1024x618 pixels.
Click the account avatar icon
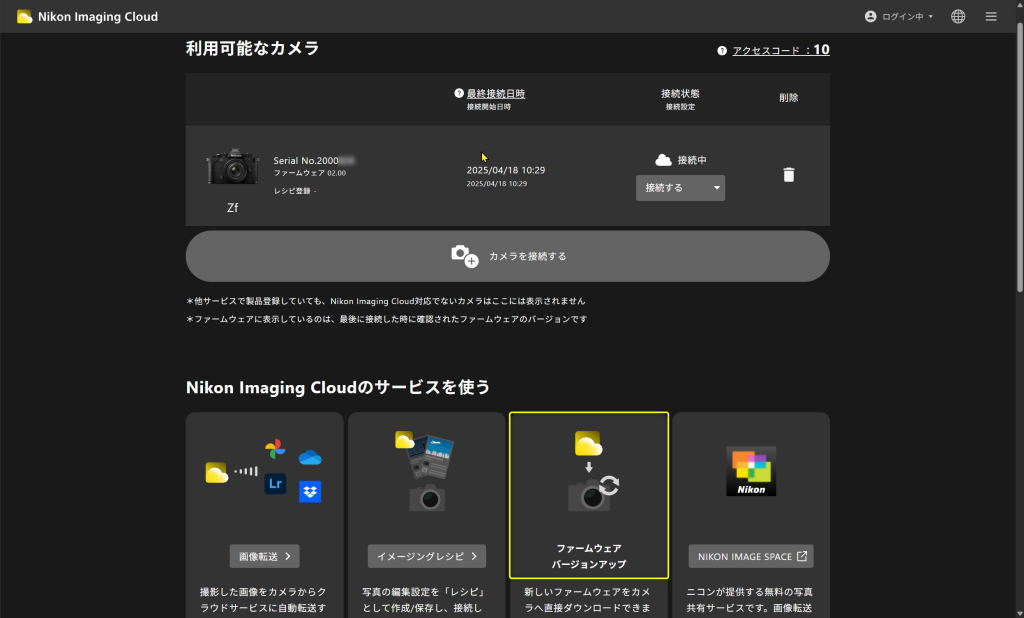pyautogui.click(x=871, y=16)
